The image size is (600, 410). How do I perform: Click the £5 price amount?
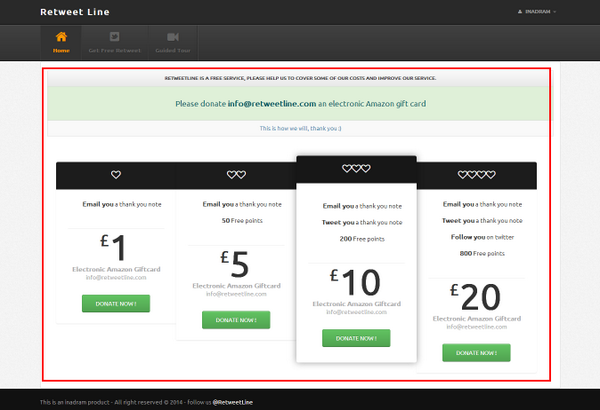[235, 264]
